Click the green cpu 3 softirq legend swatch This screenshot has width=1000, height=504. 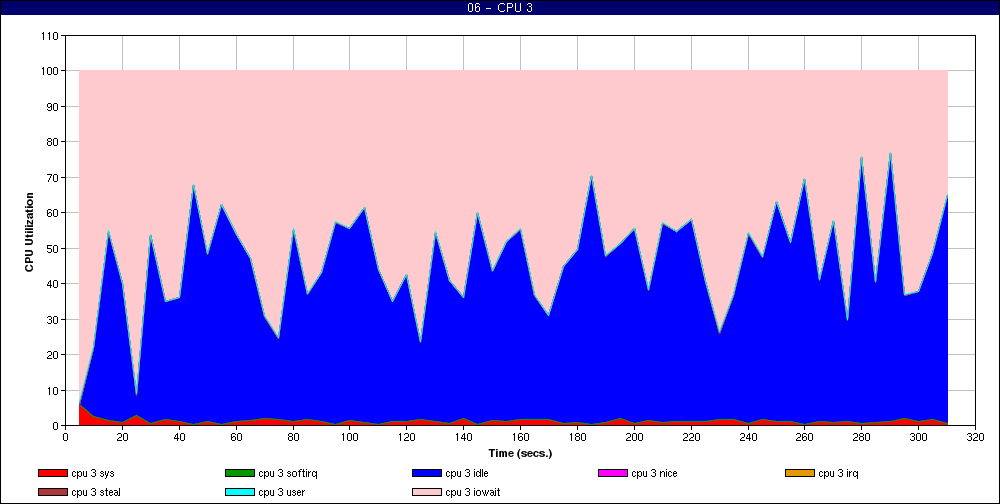coord(239,473)
